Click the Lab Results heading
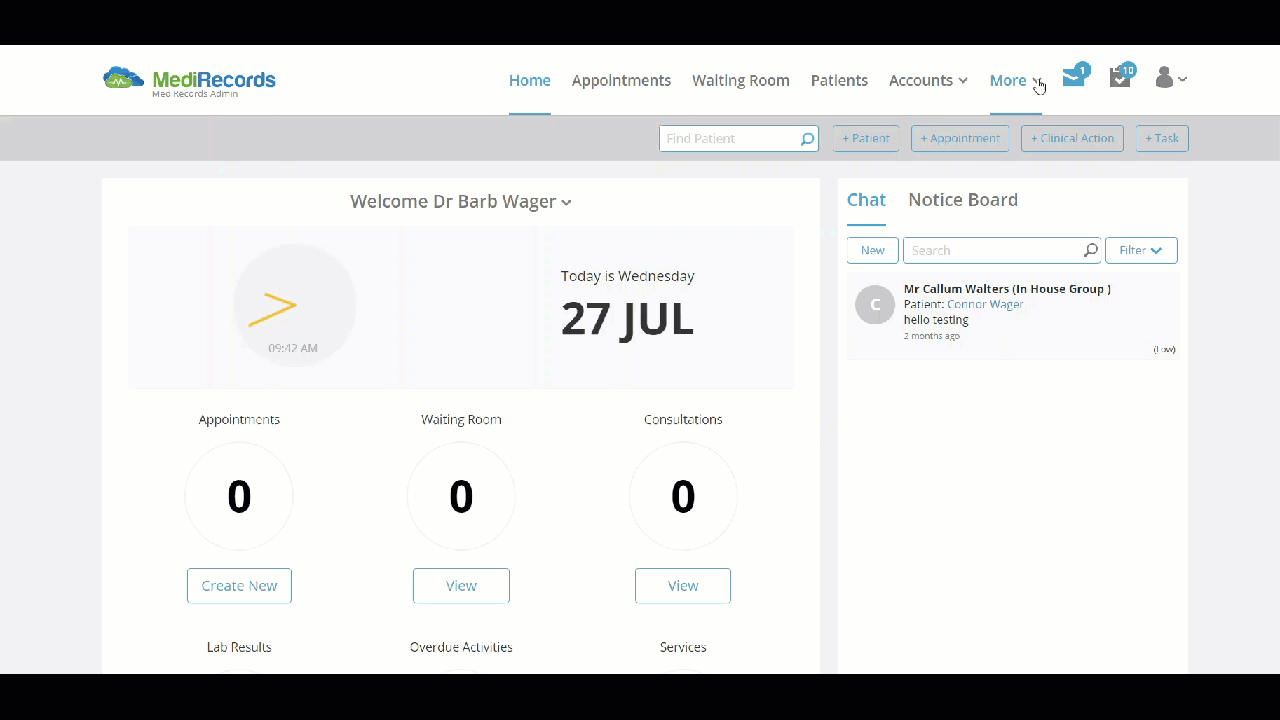 pyautogui.click(x=239, y=647)
